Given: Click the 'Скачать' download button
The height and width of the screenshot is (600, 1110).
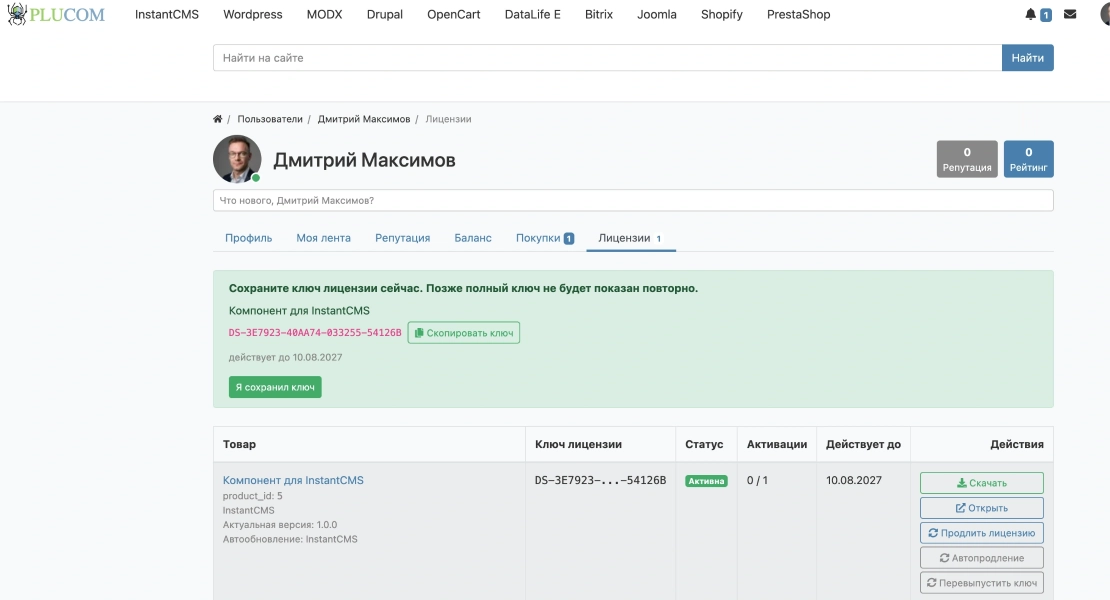Looking at the screenshot, I should 981,483.
